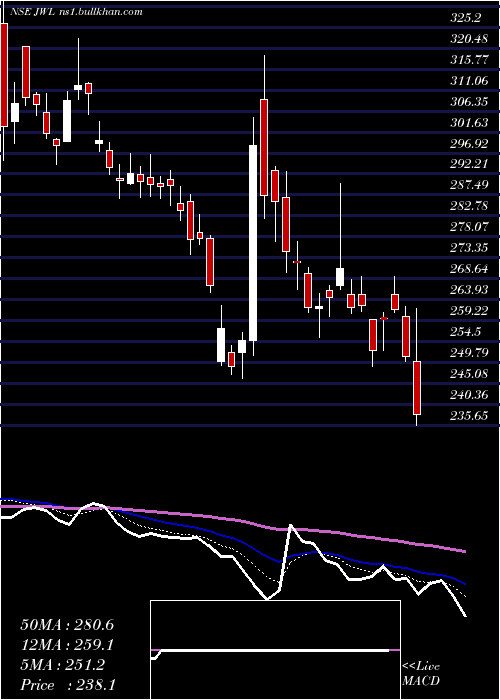
Task: Click the 50MA : 280.6 readout
Action: click(67, 625)
